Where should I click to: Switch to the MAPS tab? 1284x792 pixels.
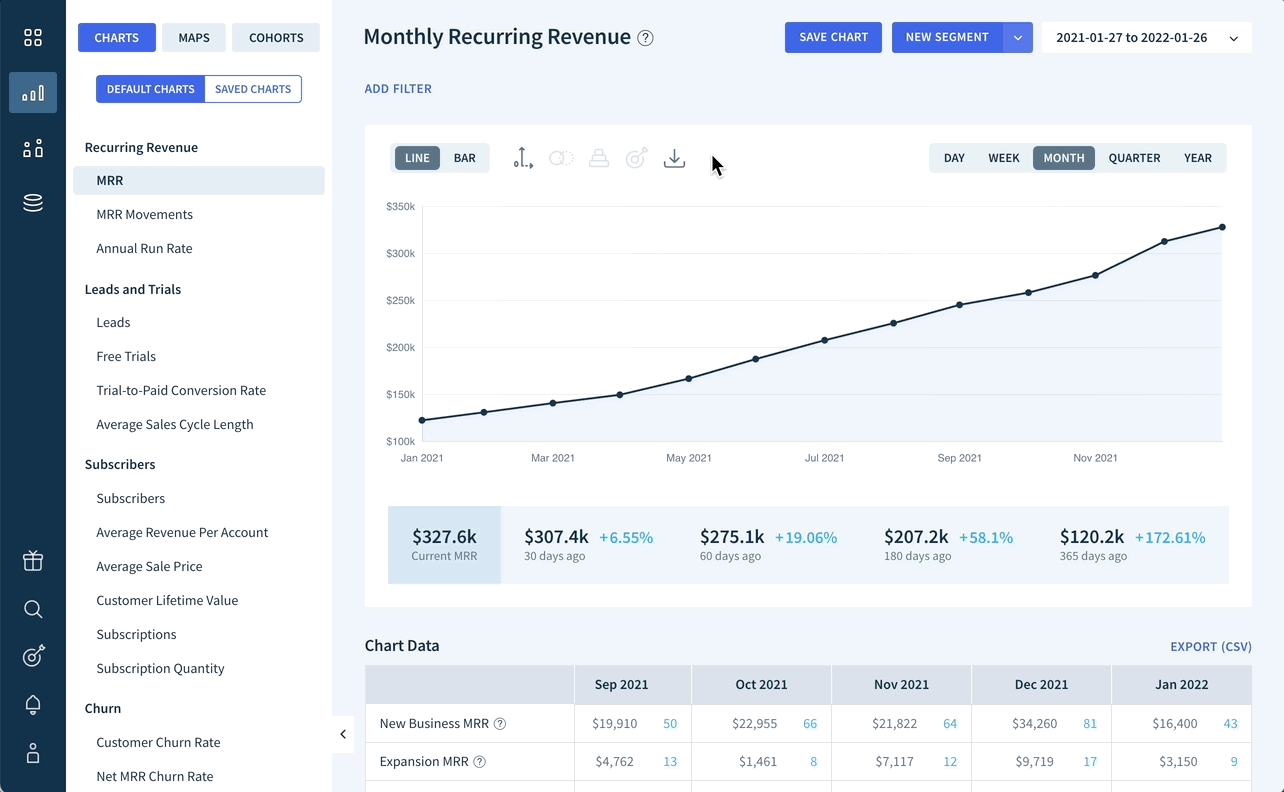coord(194,38)
